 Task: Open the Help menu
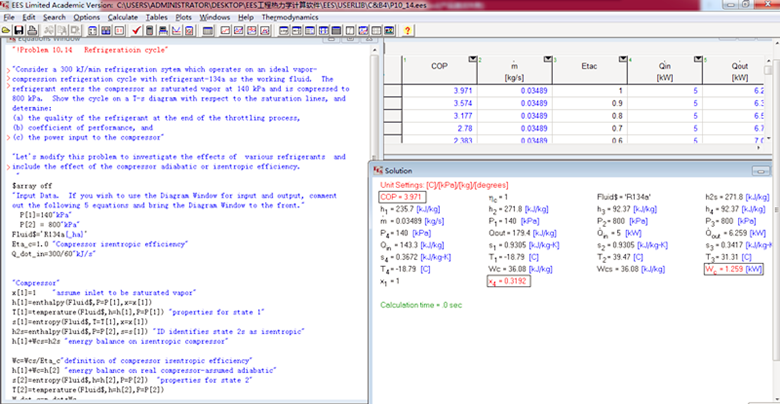click(x=246, y=17)
